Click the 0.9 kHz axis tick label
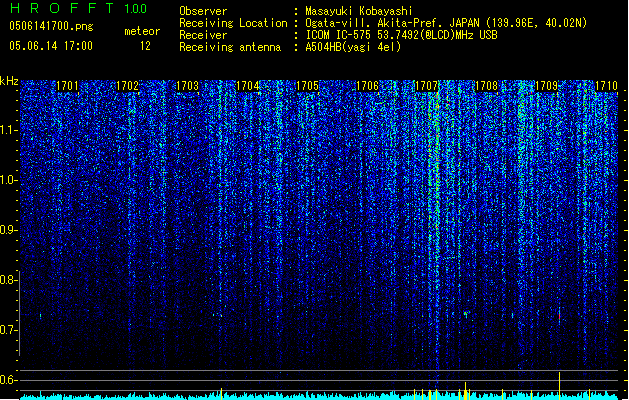 (x=8, y=230)
